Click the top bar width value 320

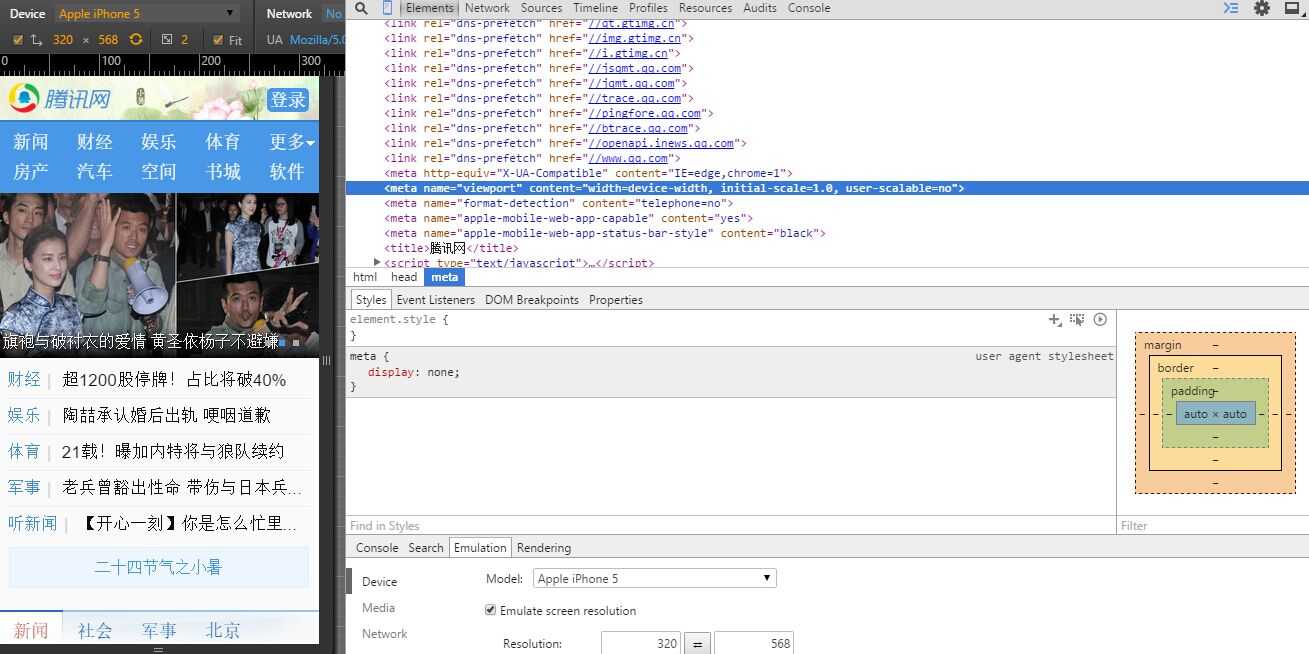(63, 40)
